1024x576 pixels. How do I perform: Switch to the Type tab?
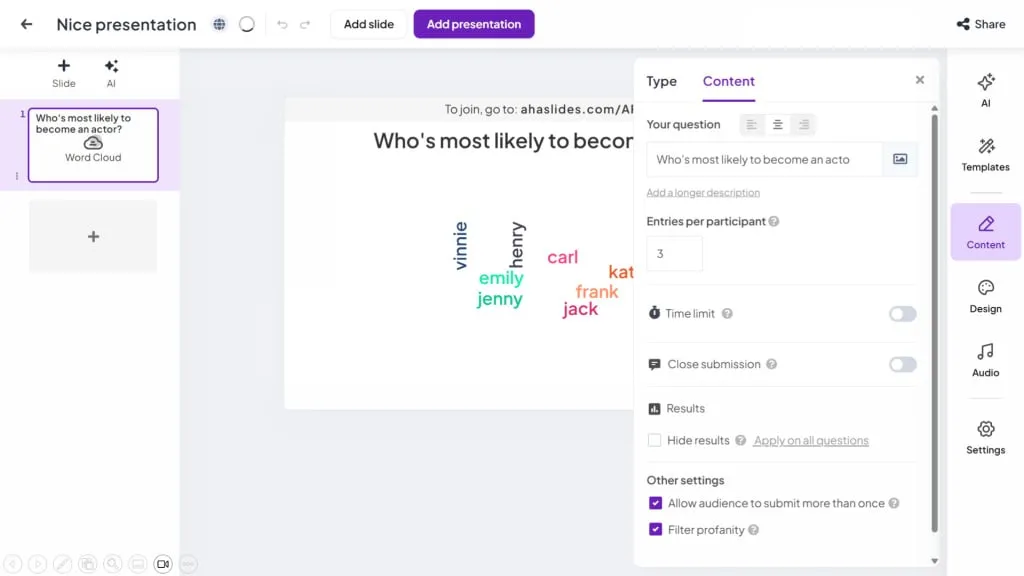click(x=661, y=81)
